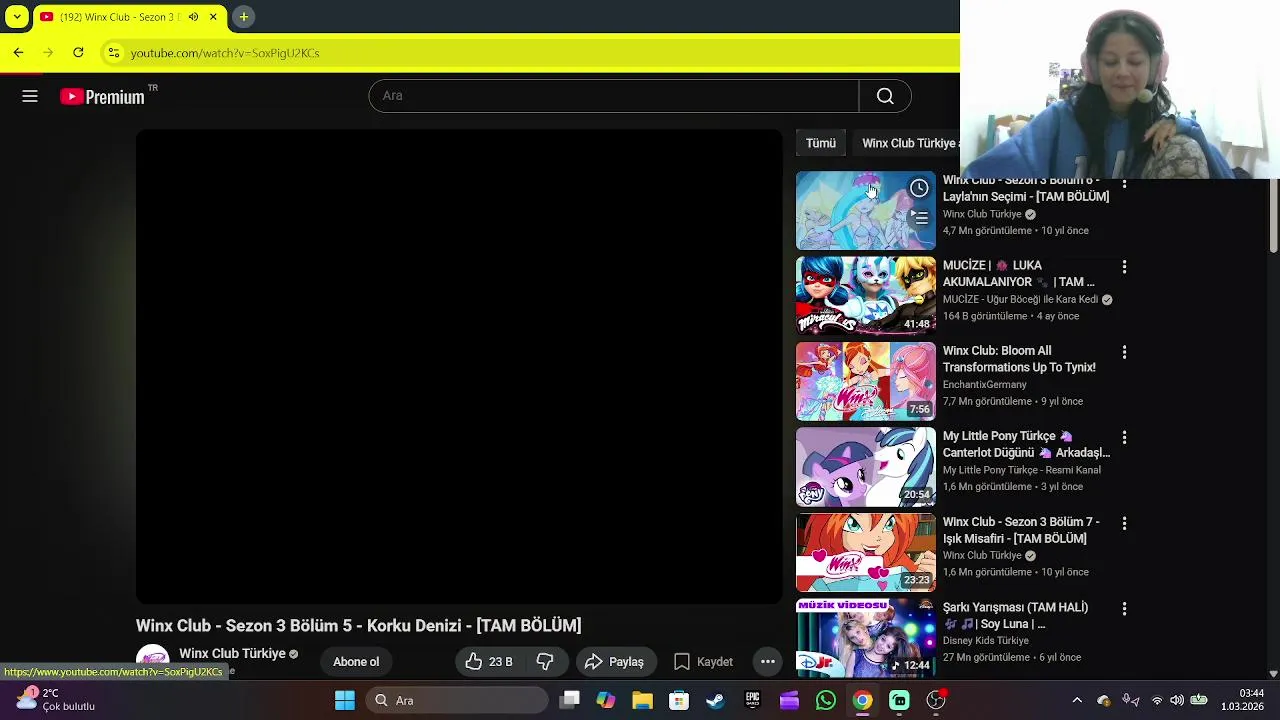
Task: Click the black video player area
Action: (x=459, y=367)
